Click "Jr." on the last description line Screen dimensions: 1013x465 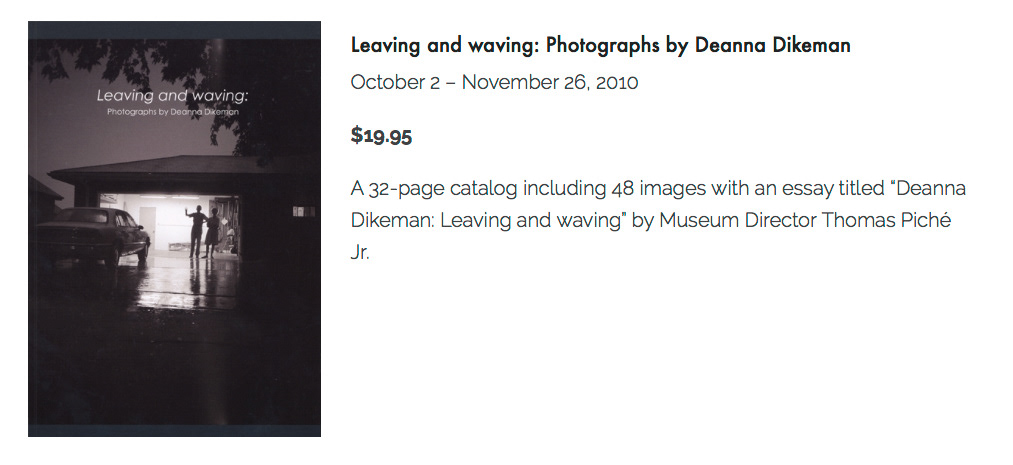click(360, 252)
